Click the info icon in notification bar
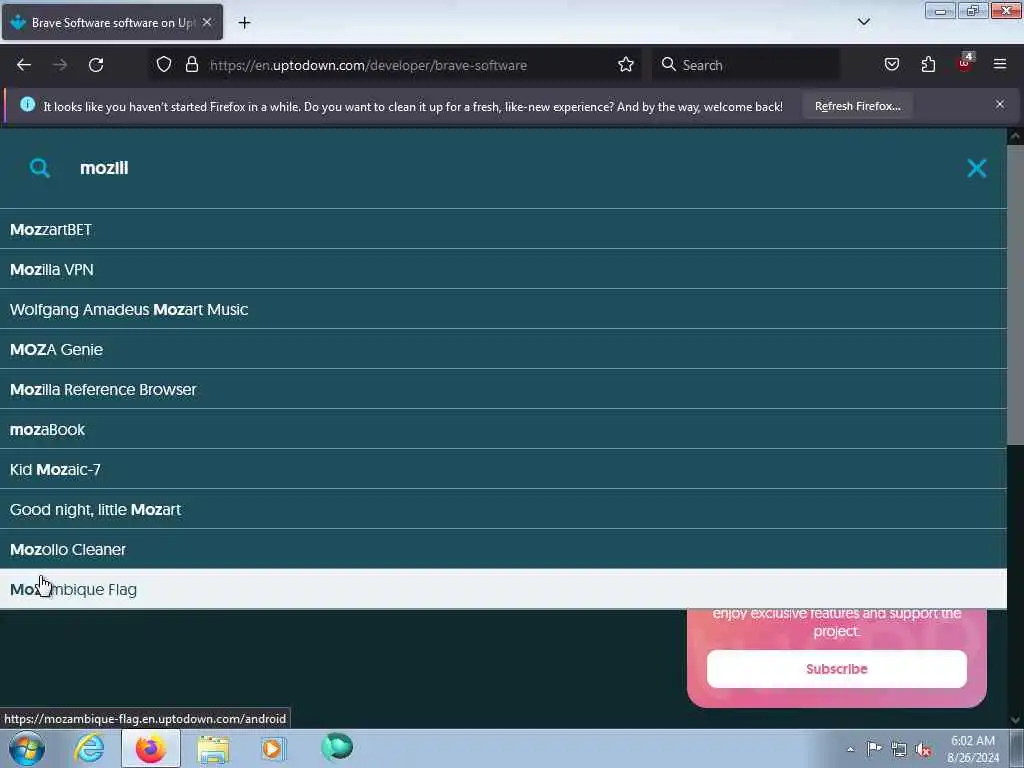This screenshot has width=1024, height=768. (27, 104)
